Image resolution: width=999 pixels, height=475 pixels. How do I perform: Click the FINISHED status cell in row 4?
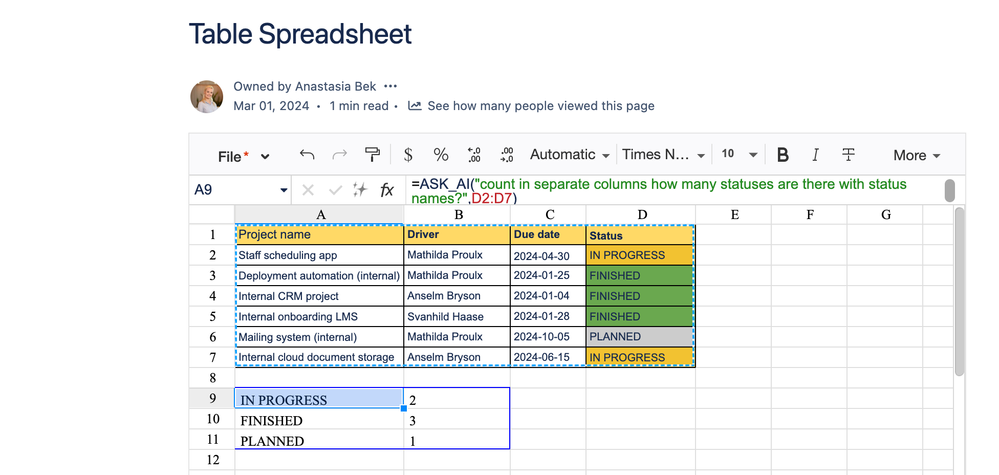coord(640,295)
